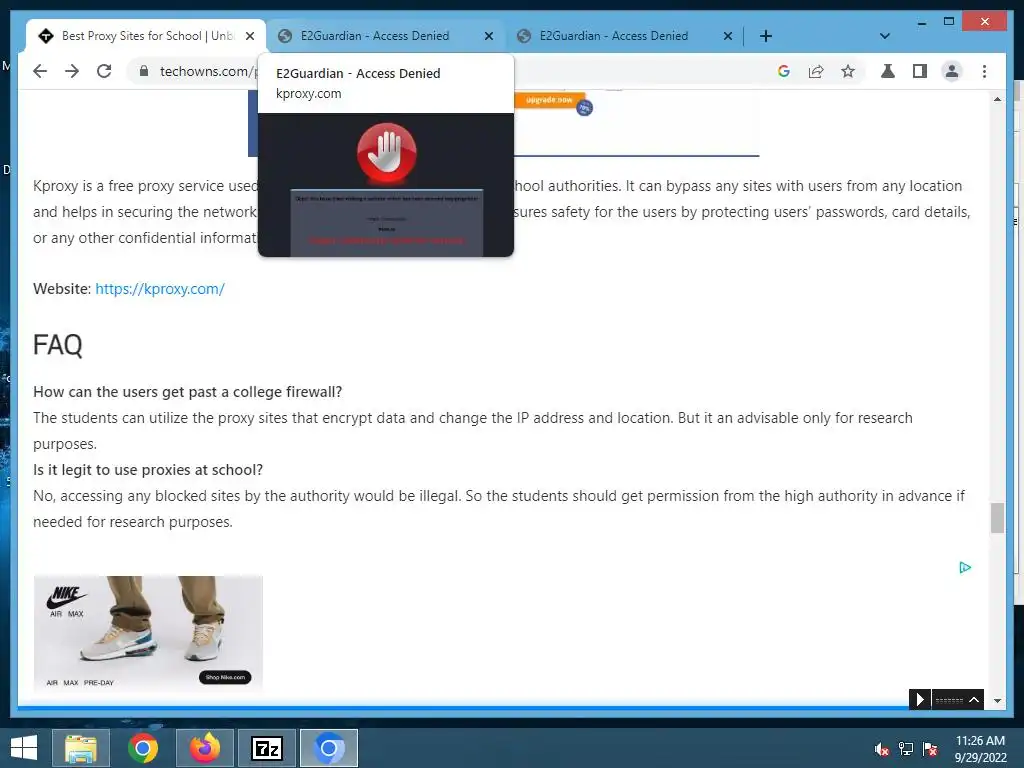Open the profile avatar menu
Screen dimensions: 1024x768
(952, 71)
